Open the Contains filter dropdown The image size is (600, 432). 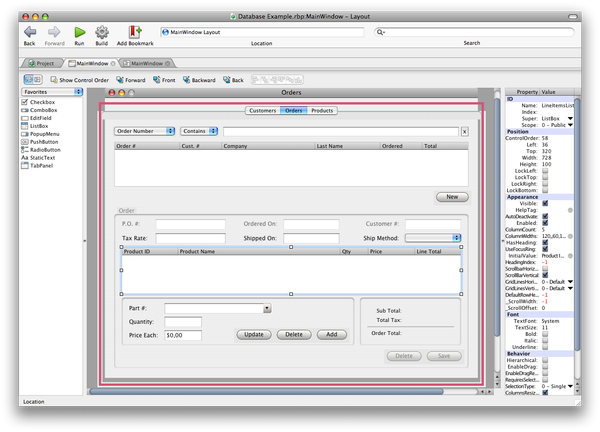(200, 131)
